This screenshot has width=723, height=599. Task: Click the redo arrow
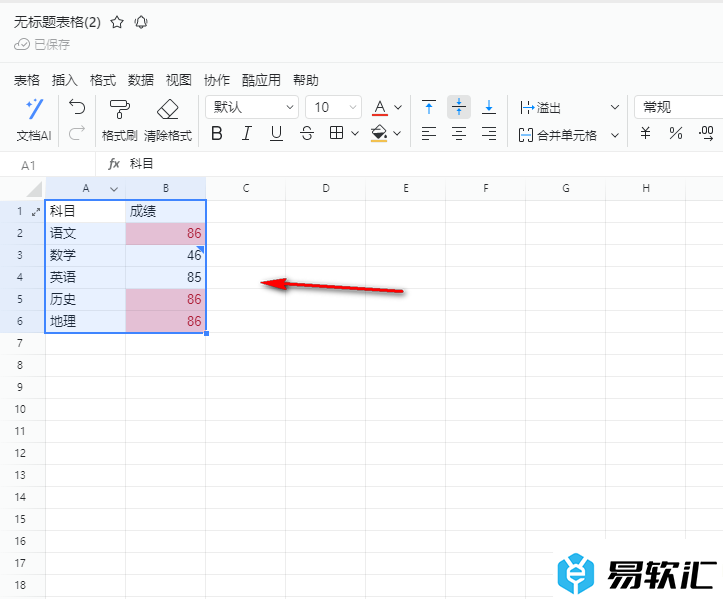[77, 133]
